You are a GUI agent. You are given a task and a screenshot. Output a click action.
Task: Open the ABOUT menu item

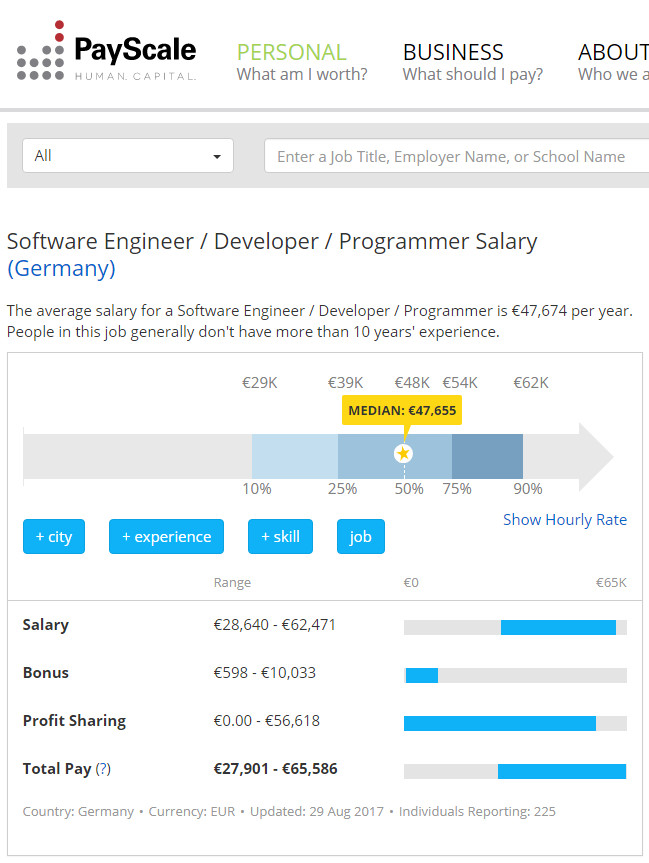[x=612, y=61]
